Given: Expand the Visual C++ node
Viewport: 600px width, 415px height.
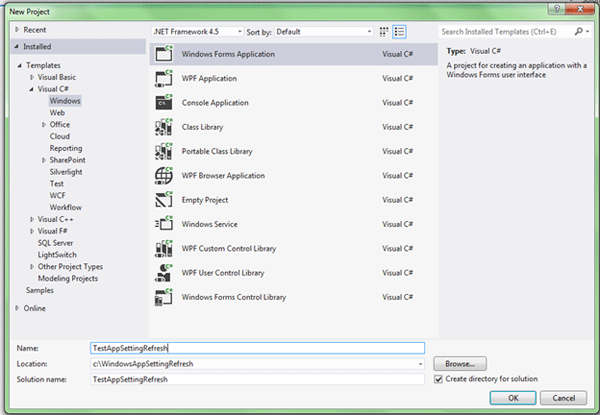Looking at the screenshot, I should tap(32, 219).
